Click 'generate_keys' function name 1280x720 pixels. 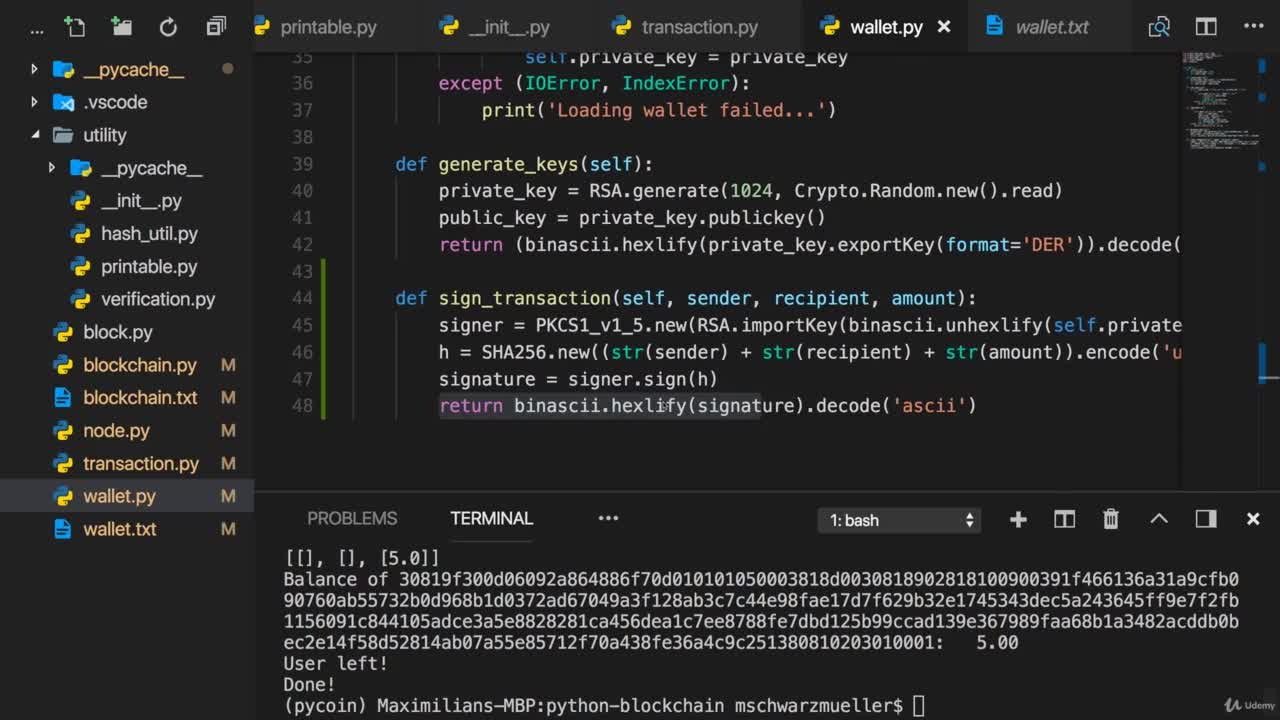click(x=508, y=164)
